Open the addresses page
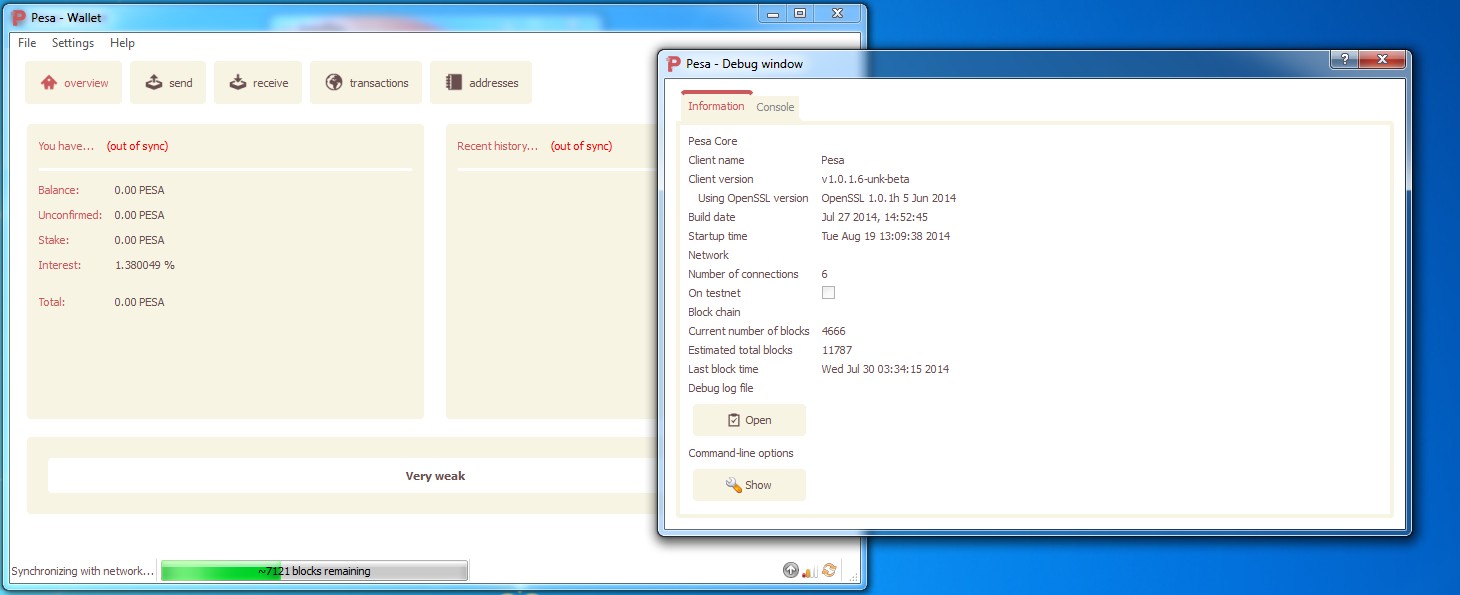Image resolution: width=1460 pixels, height=595 pixels. point(481,83)
